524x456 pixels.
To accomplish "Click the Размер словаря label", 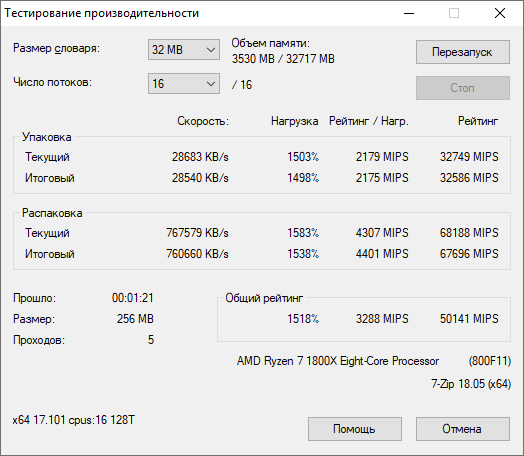I will tap(56, 48).
